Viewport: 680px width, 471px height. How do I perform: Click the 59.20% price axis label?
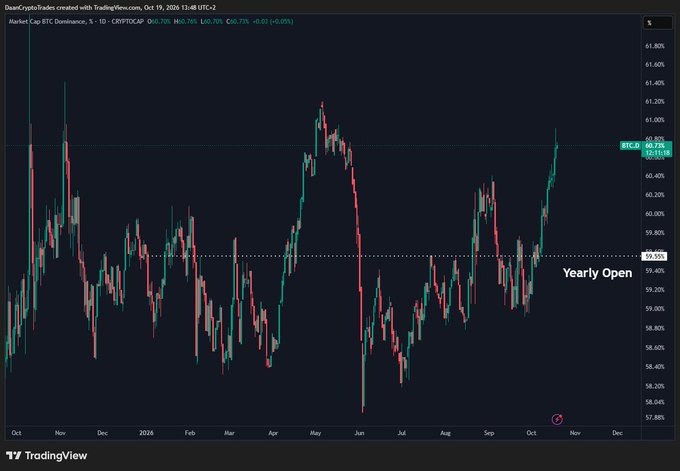655,289
